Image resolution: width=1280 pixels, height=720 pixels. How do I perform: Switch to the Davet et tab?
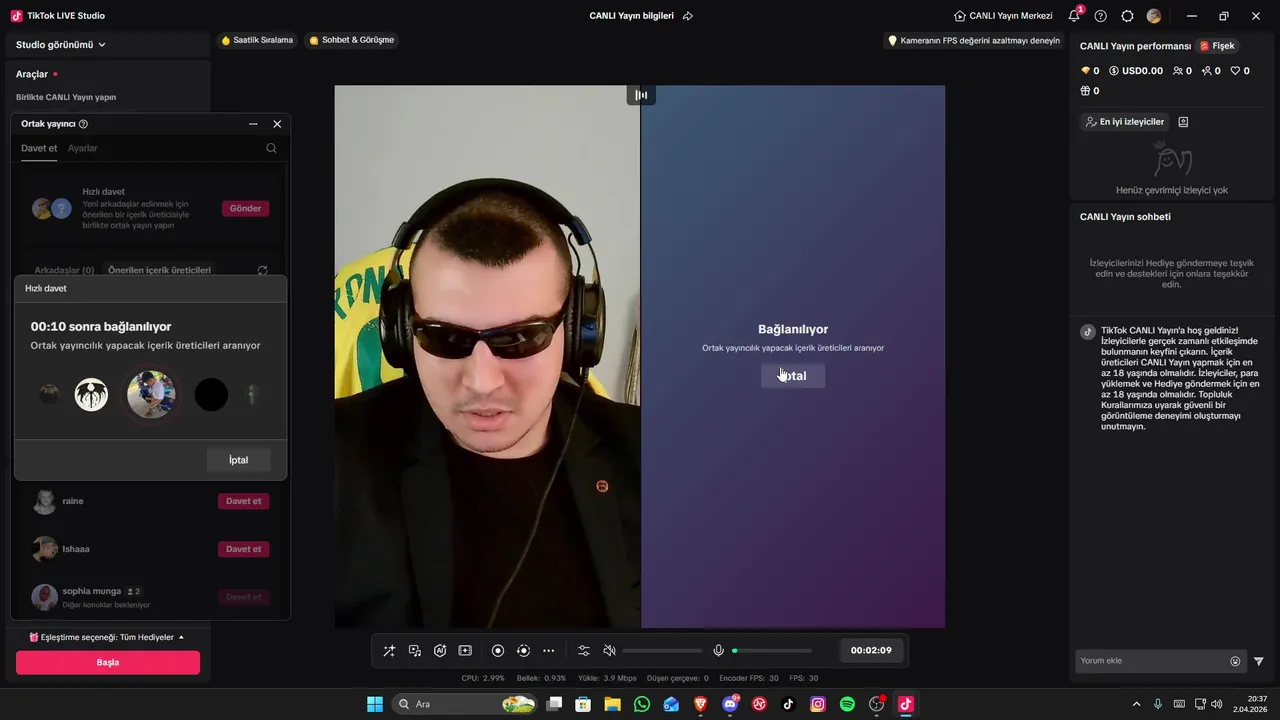point(39,148)
